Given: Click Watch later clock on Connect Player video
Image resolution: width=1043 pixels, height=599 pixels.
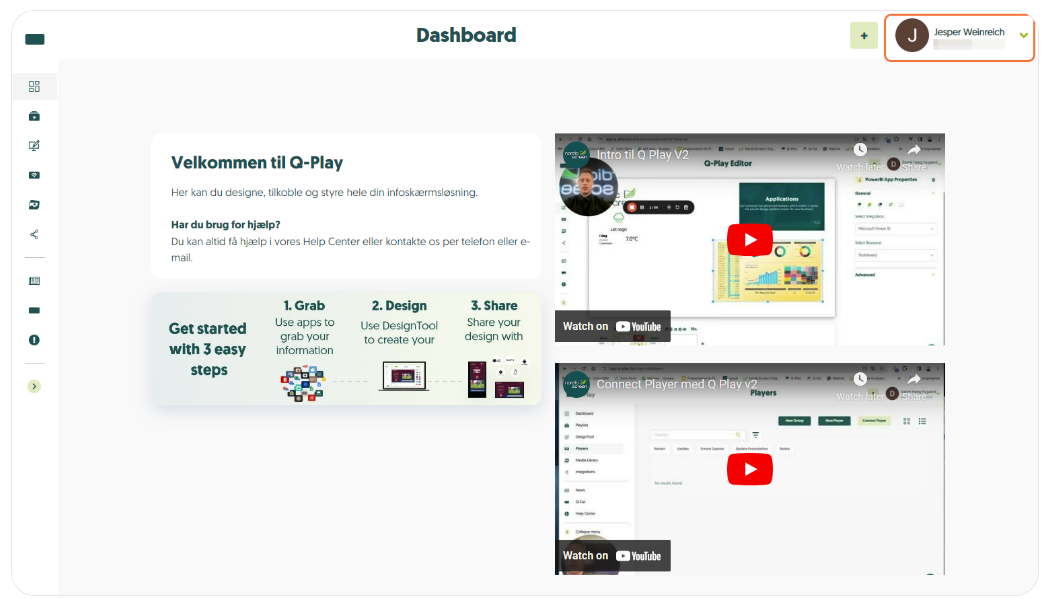Looking at the screenshot, I should point(859,380).
